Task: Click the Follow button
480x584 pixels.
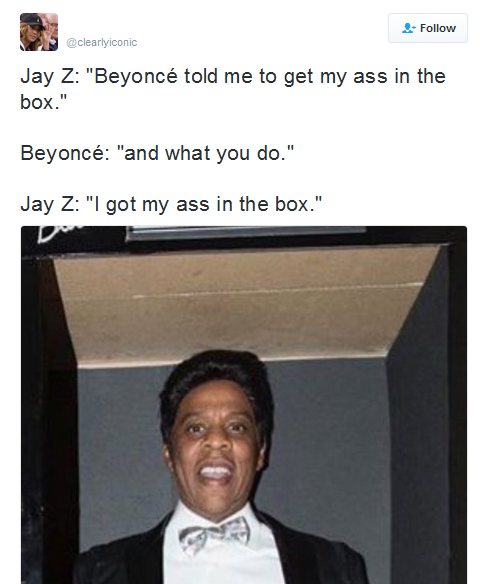Action: point(427,28)
